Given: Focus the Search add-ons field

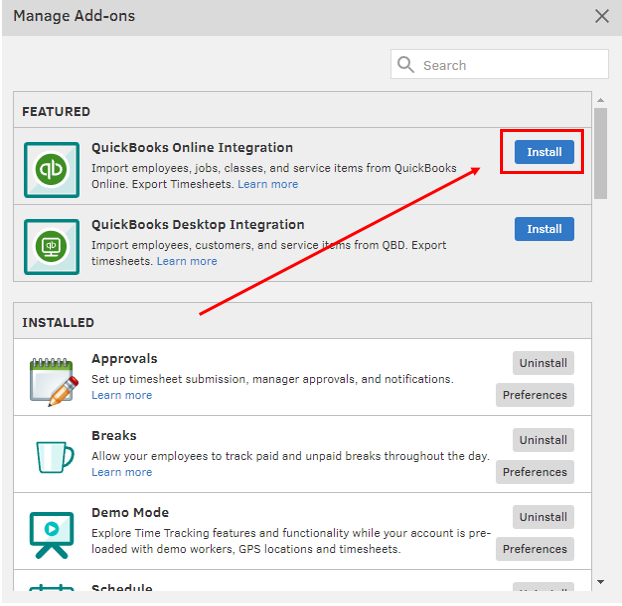Looking at the screenshot, I should click(499, 64).
